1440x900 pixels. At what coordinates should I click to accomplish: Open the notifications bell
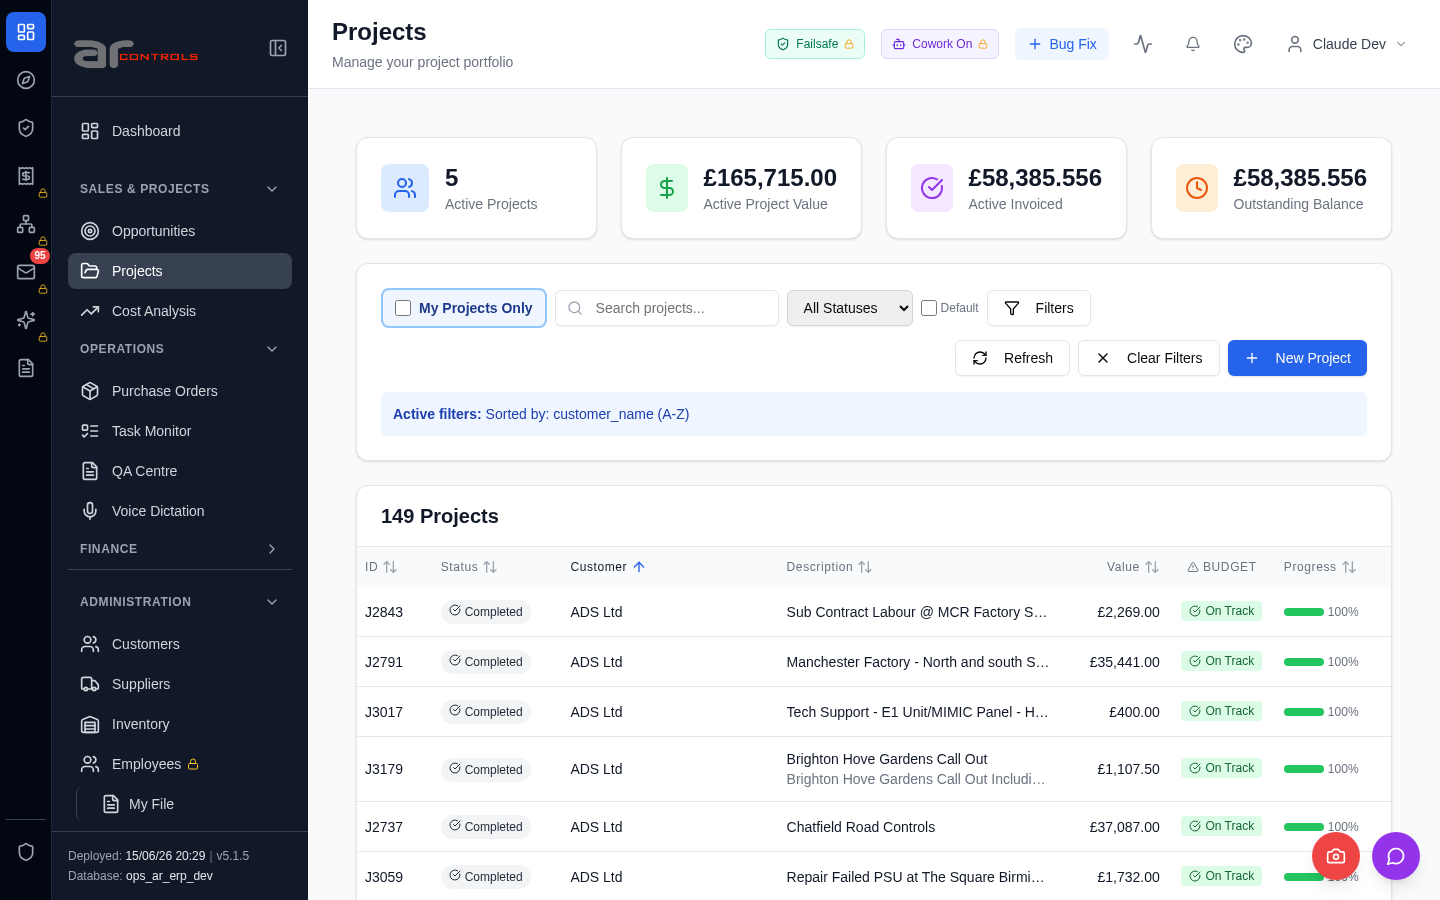point(1193,44)
